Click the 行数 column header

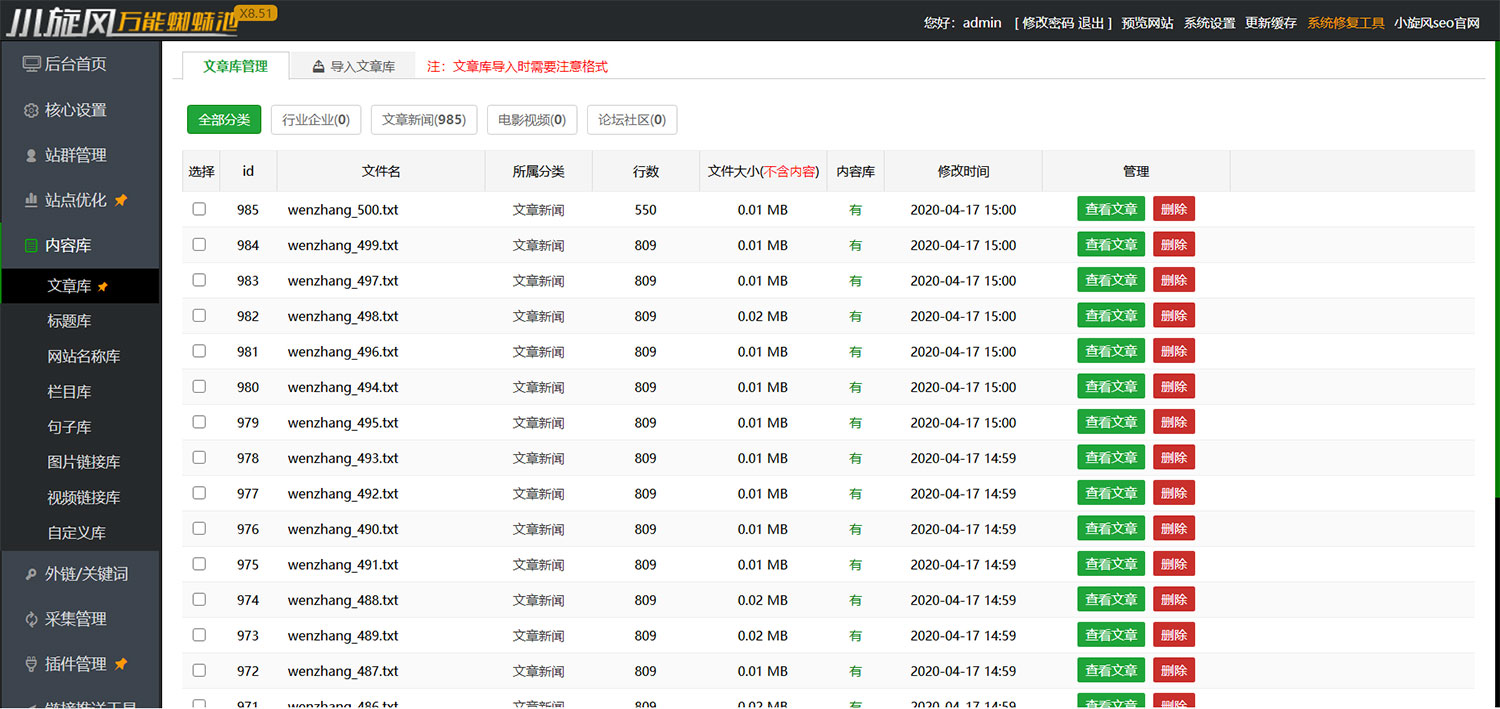point(646,171)
